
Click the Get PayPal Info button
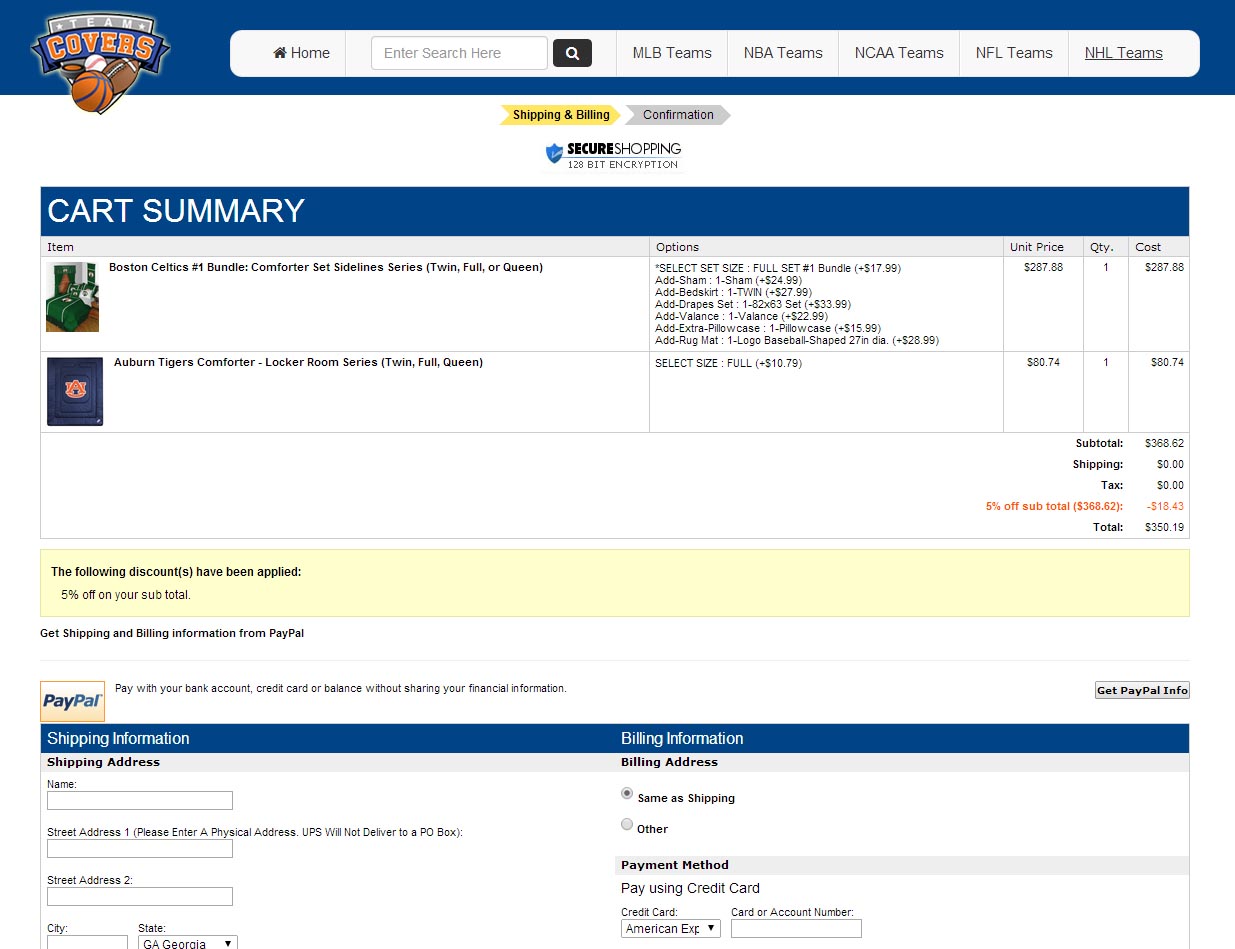(x=1142, y=690)
